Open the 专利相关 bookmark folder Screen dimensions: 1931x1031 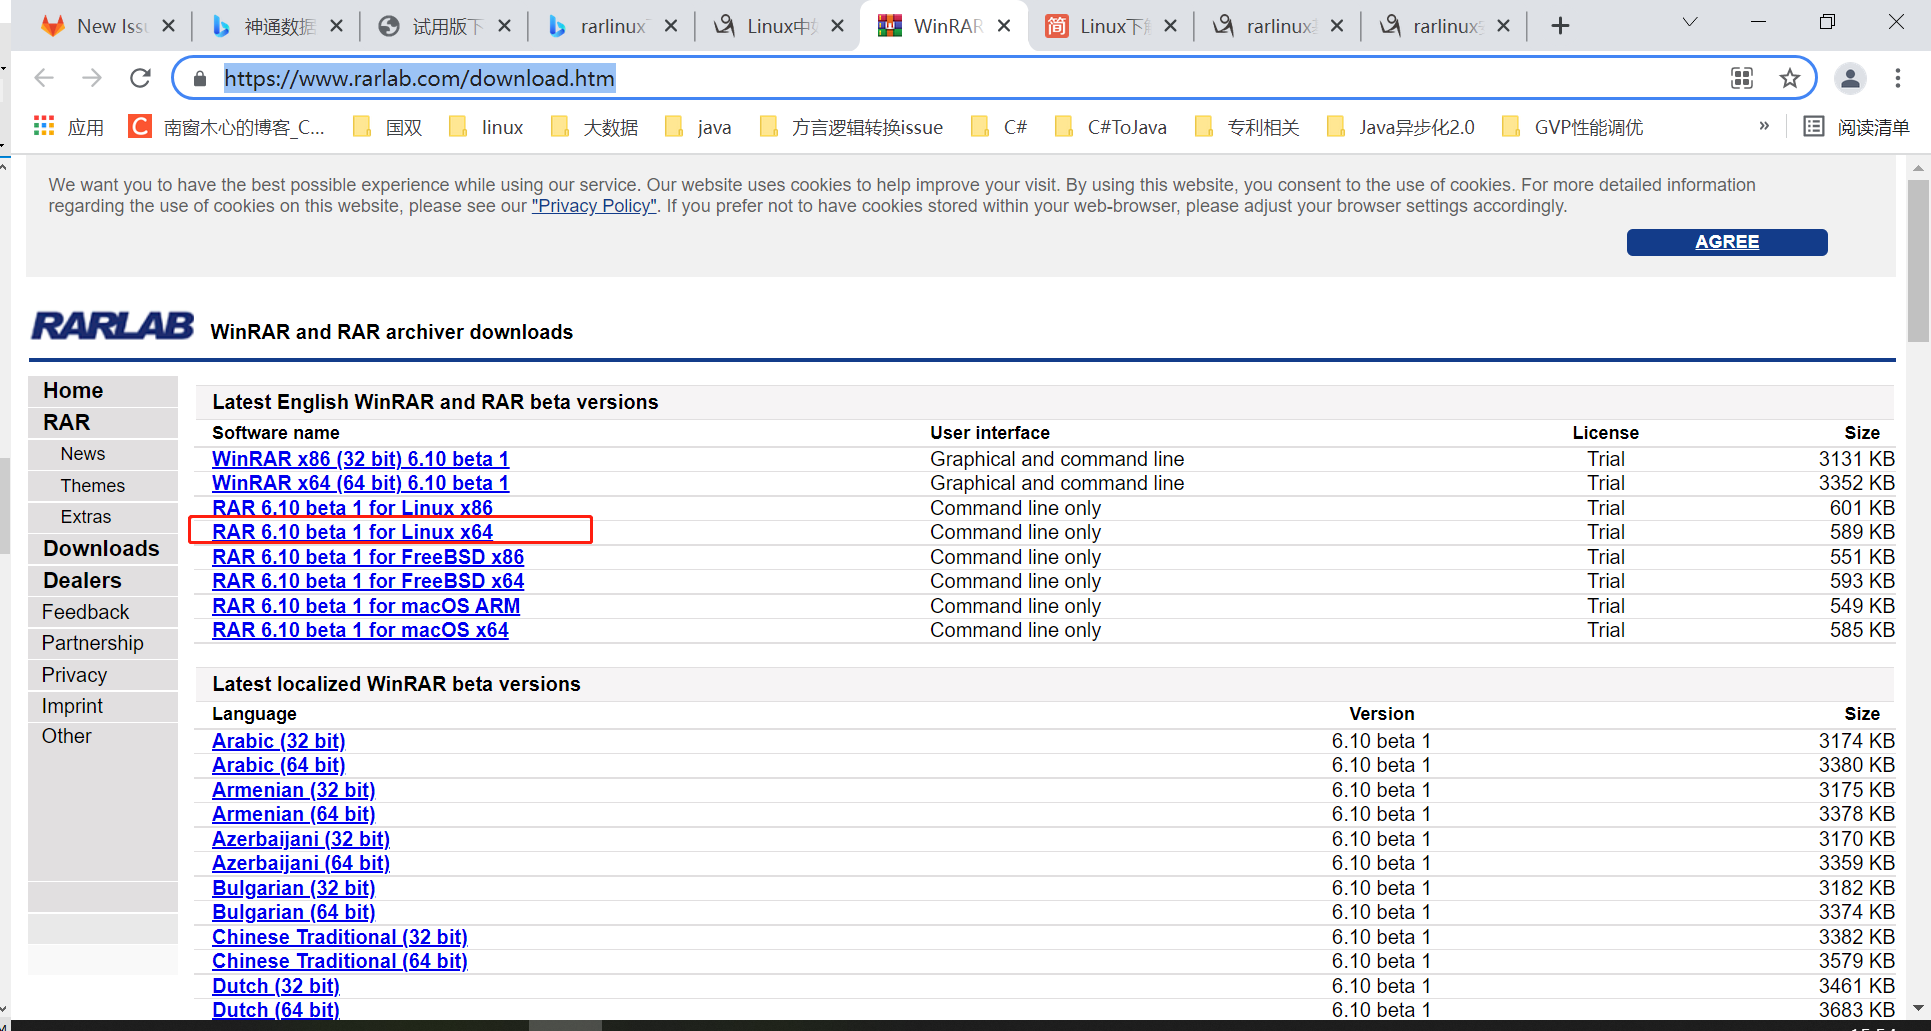click(x=1248, y=127)
